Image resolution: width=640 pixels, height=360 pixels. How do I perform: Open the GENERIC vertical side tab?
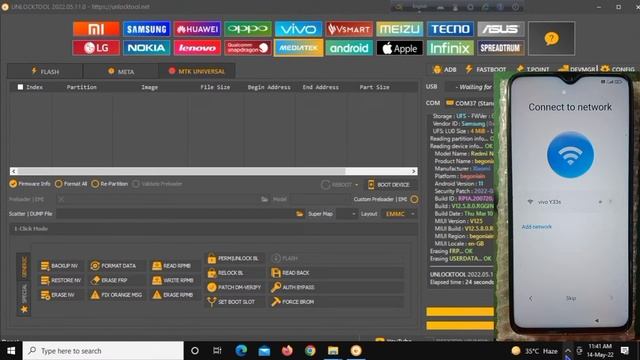(24, 267)
